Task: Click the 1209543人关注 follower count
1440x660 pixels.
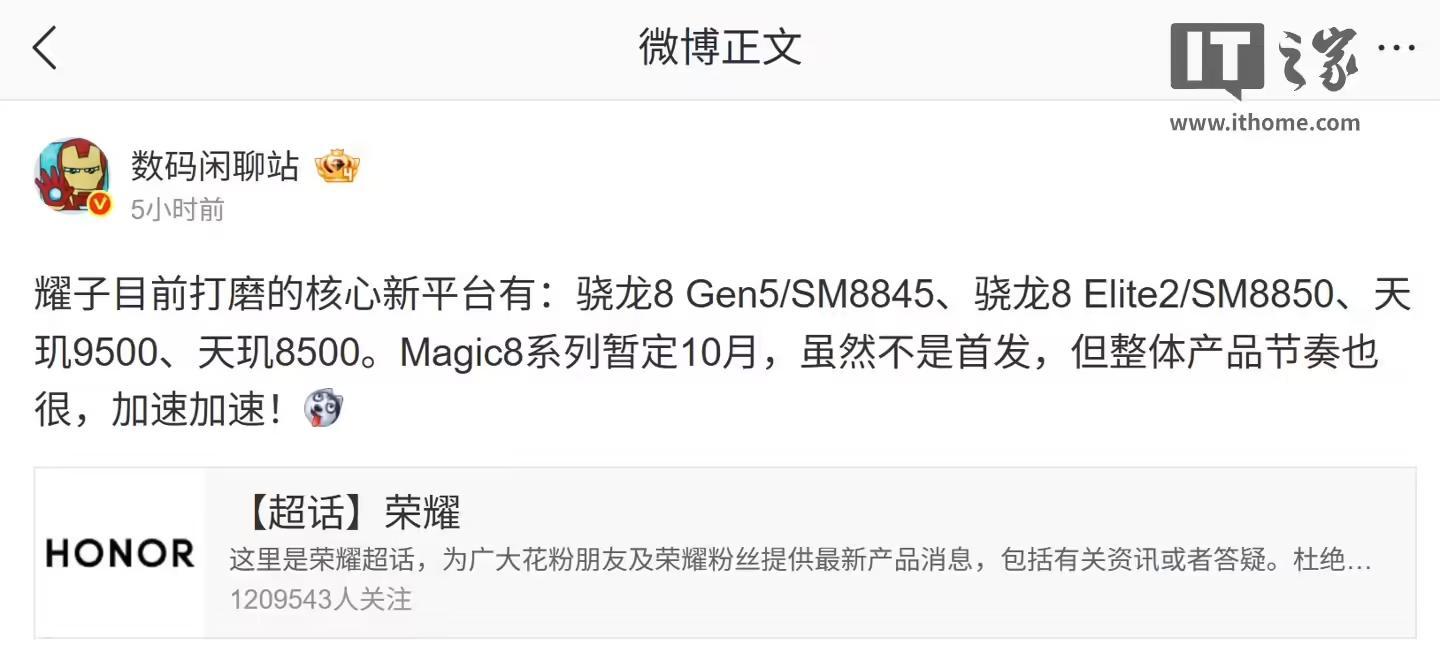Action: pos(321,600)
